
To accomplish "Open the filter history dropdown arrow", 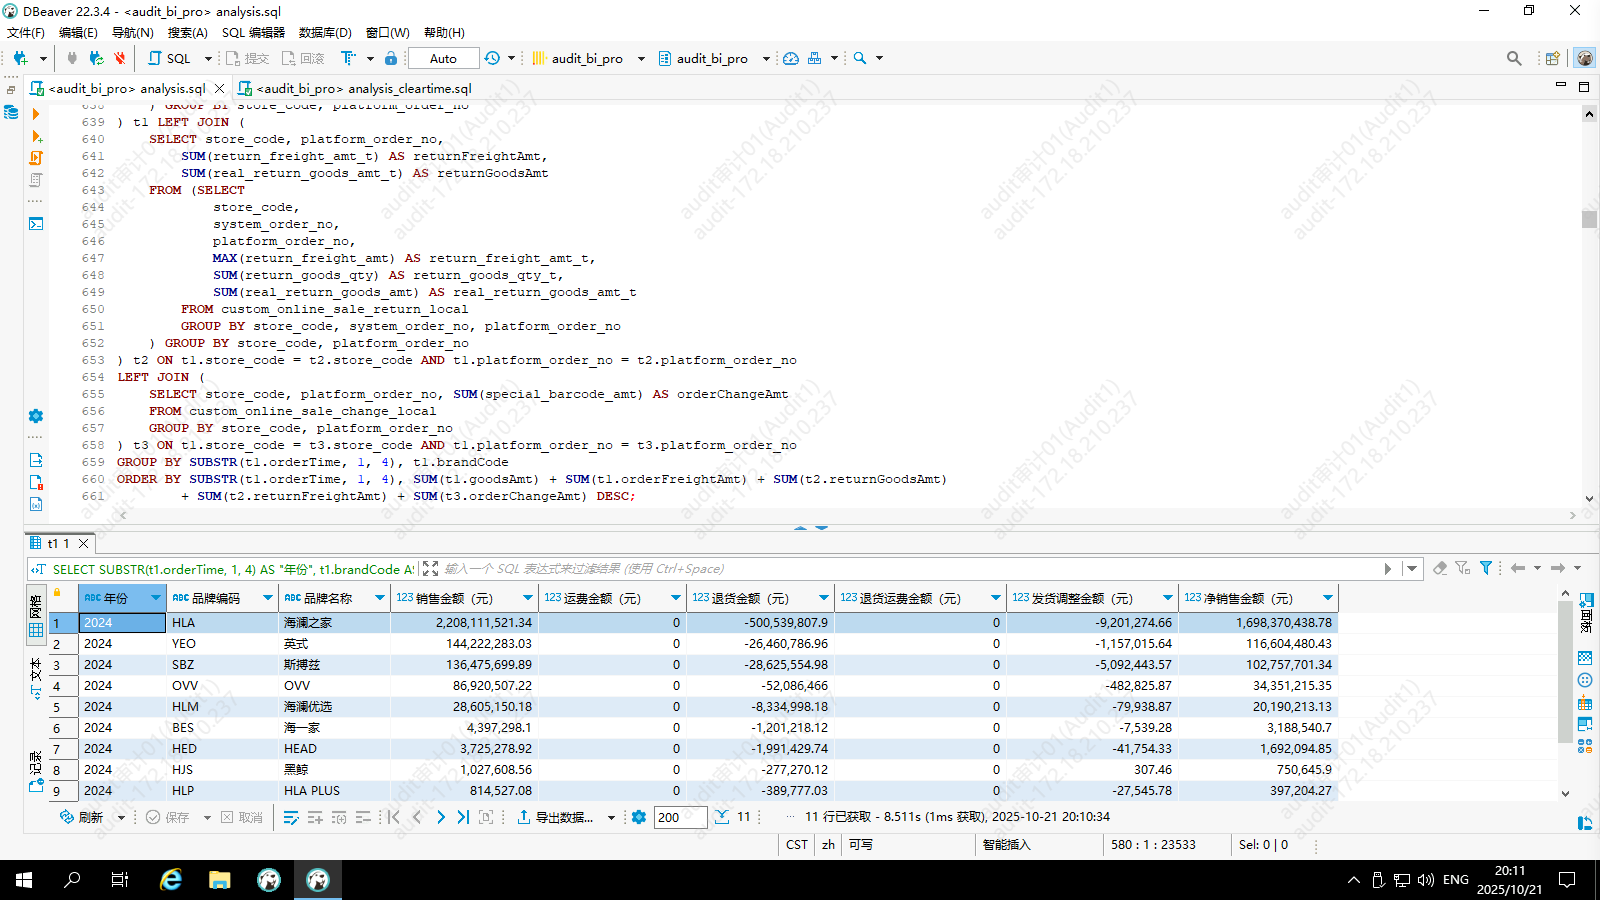I will click(x=1411, y=568).
